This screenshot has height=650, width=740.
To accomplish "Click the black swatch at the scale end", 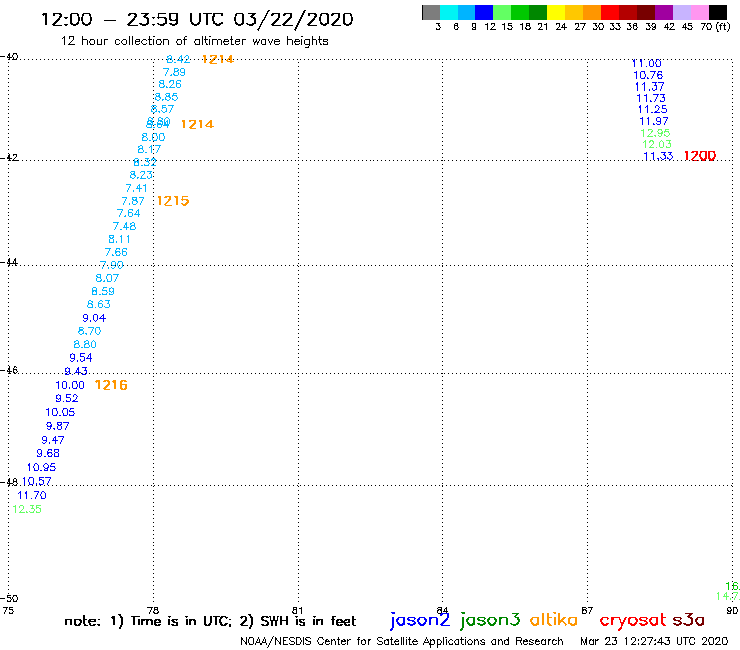I will (x=718, y=12).
